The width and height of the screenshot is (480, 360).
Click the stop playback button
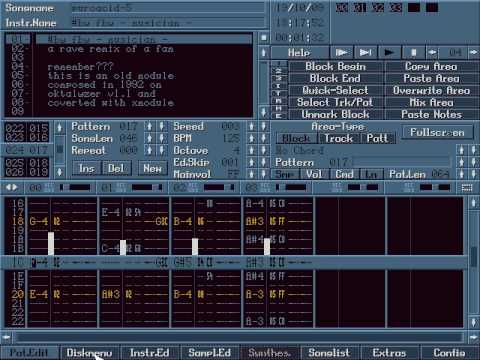413,52
